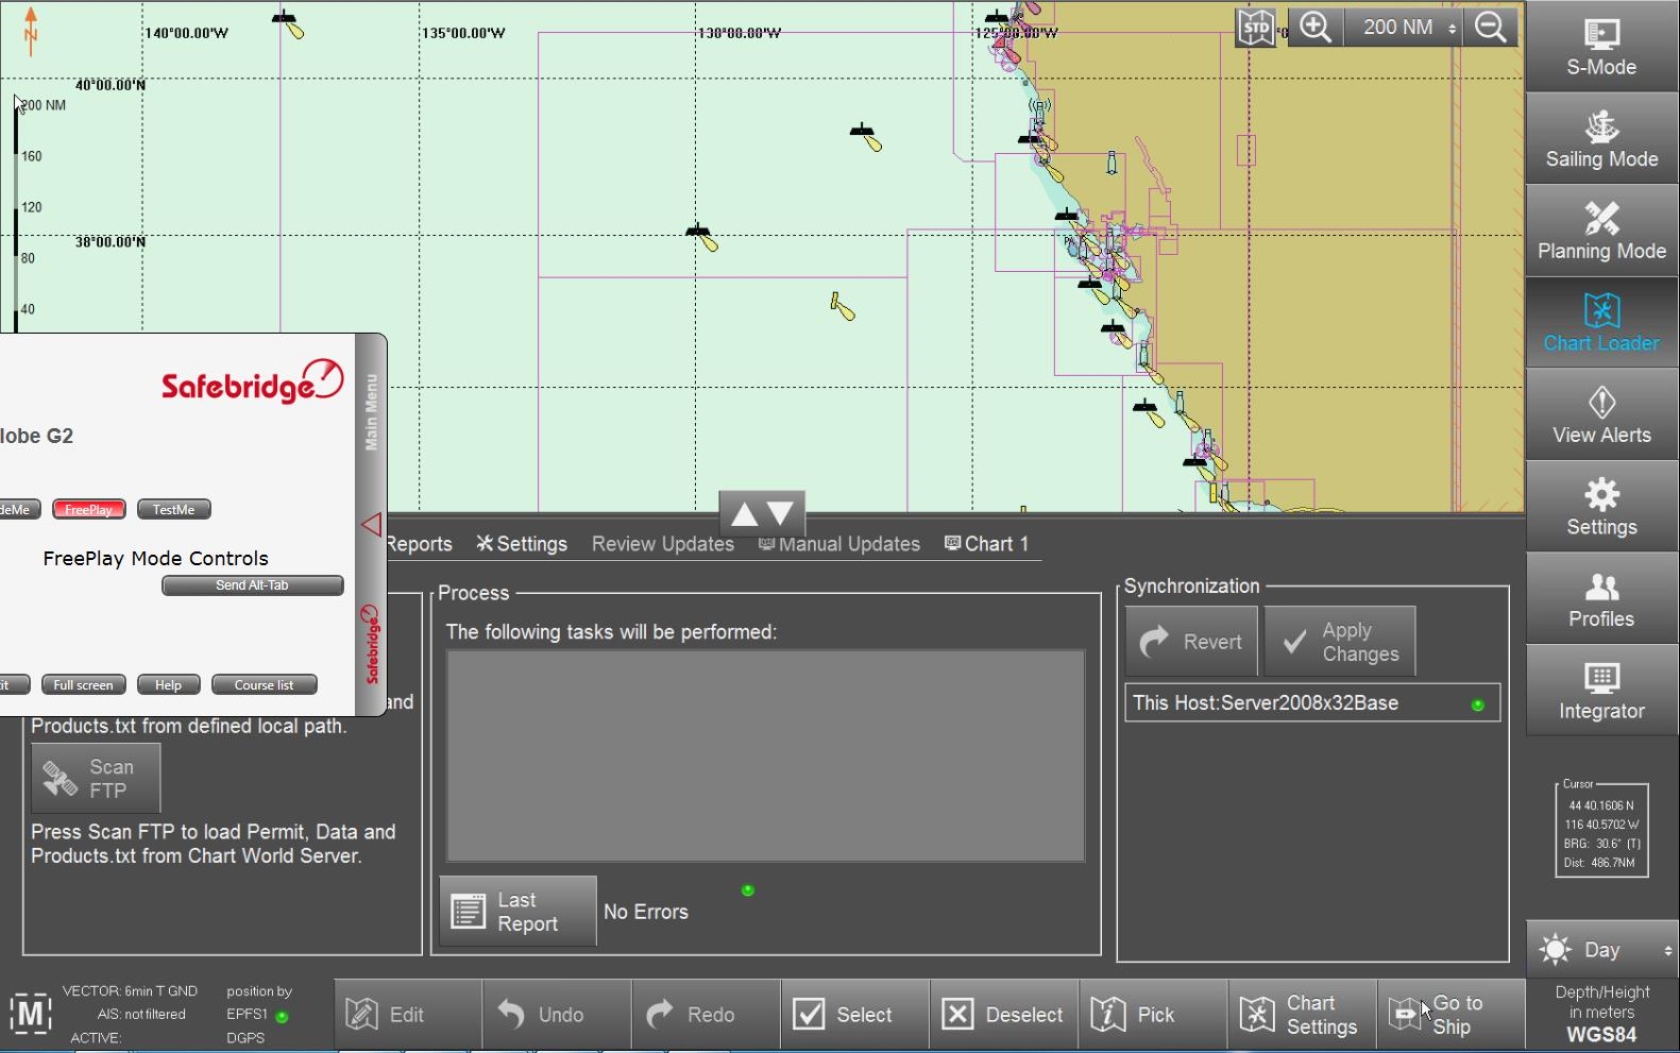This screenshot has height=1053, width=1680.
Task: Open the Integrator panel
Action: pyautogui.click(x=1600, y=690)
